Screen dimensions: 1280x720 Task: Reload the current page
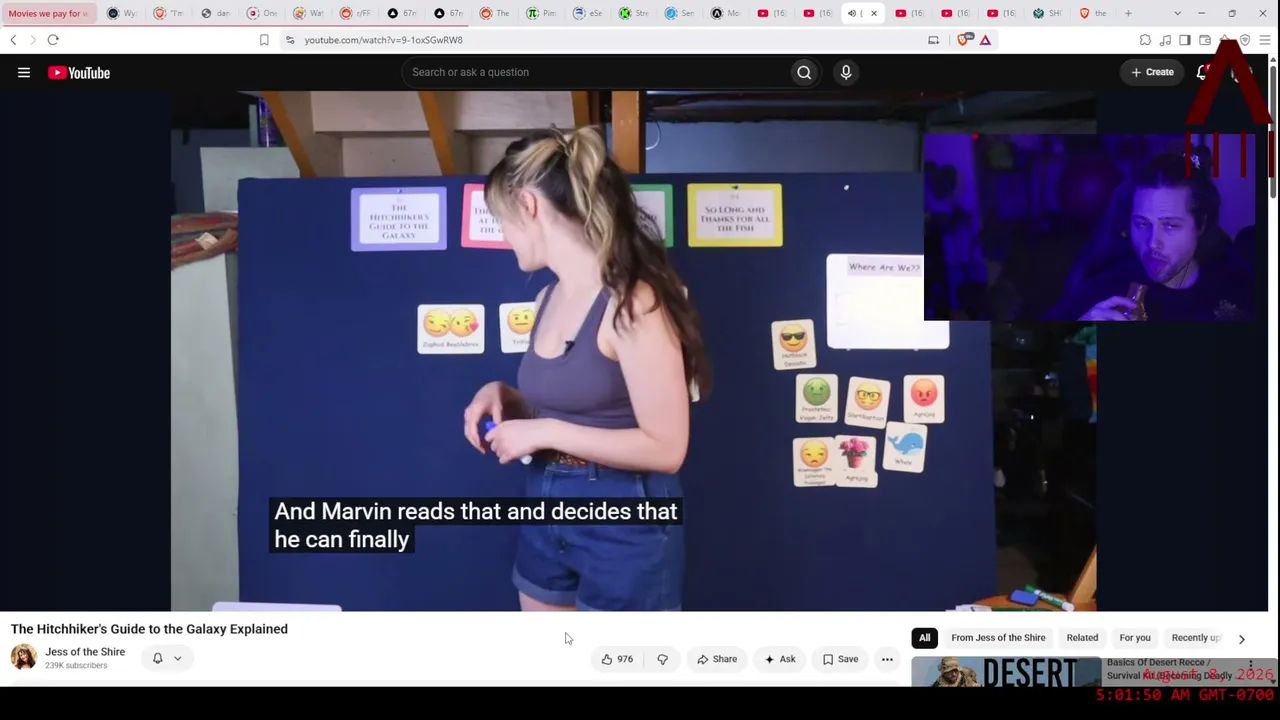click(53, 40)
